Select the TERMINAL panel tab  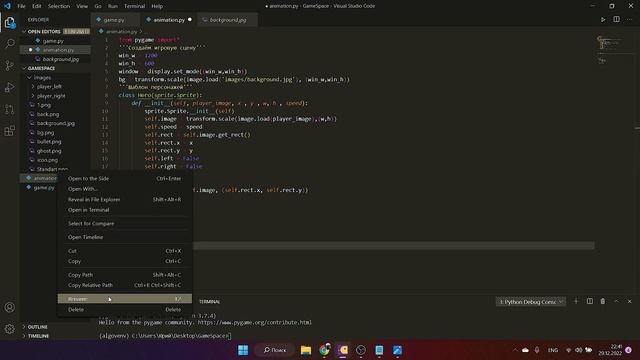coord(209,302)
